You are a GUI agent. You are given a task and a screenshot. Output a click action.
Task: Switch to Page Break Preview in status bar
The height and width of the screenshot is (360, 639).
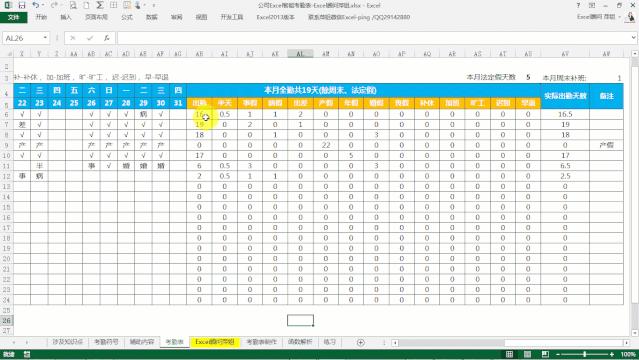coord(545,354)
